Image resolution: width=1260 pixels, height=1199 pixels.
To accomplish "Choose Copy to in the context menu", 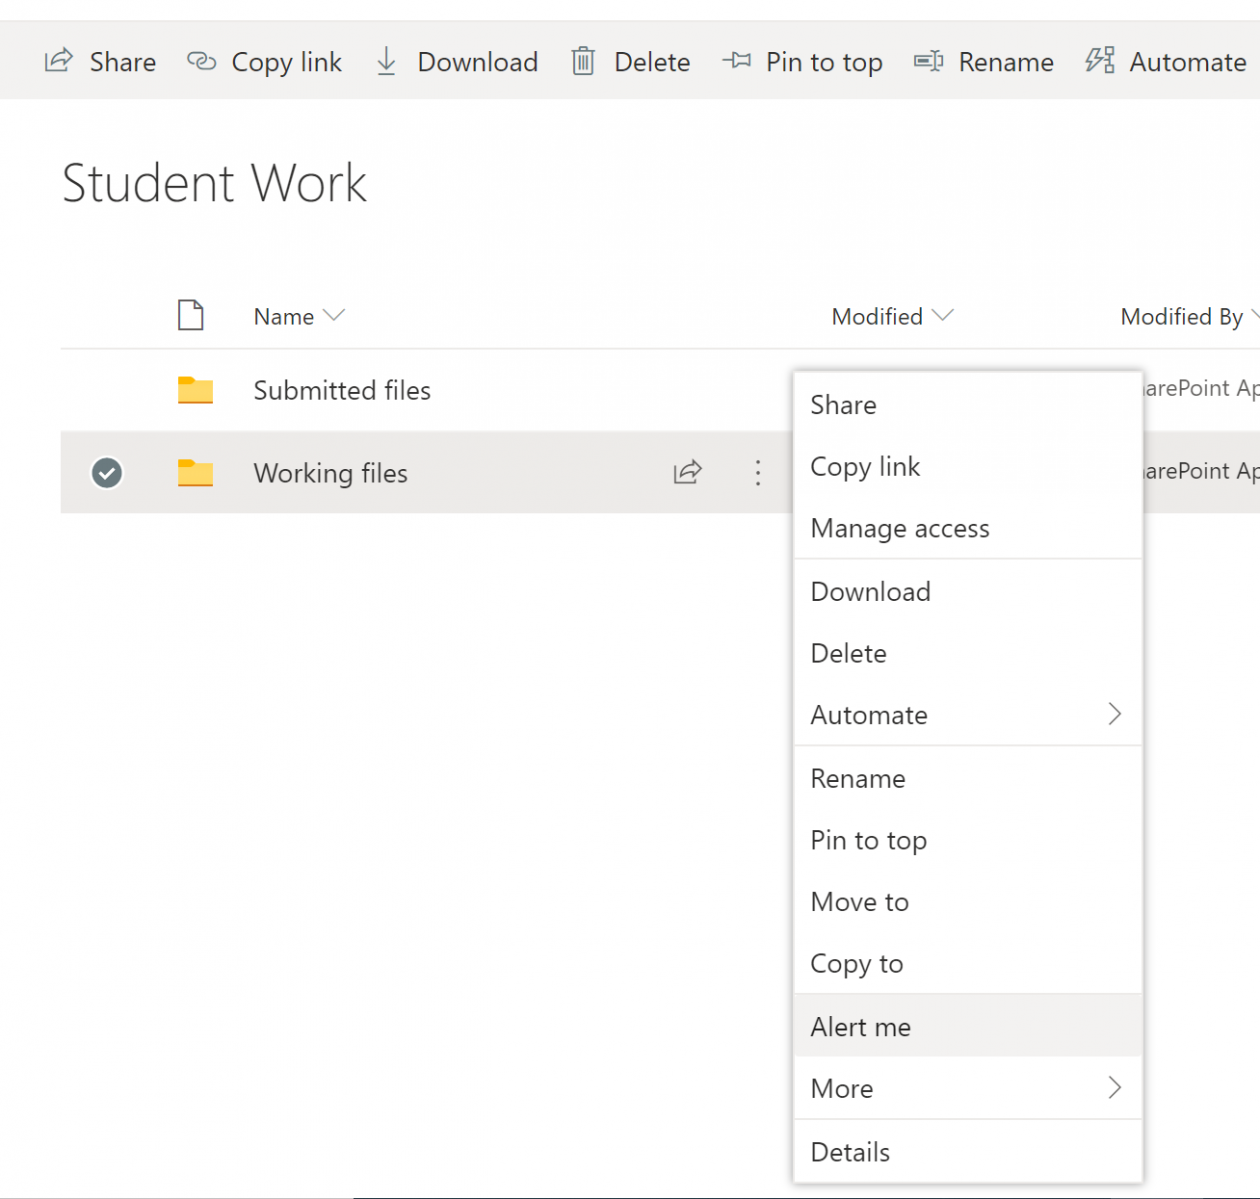I will (968, 964).
